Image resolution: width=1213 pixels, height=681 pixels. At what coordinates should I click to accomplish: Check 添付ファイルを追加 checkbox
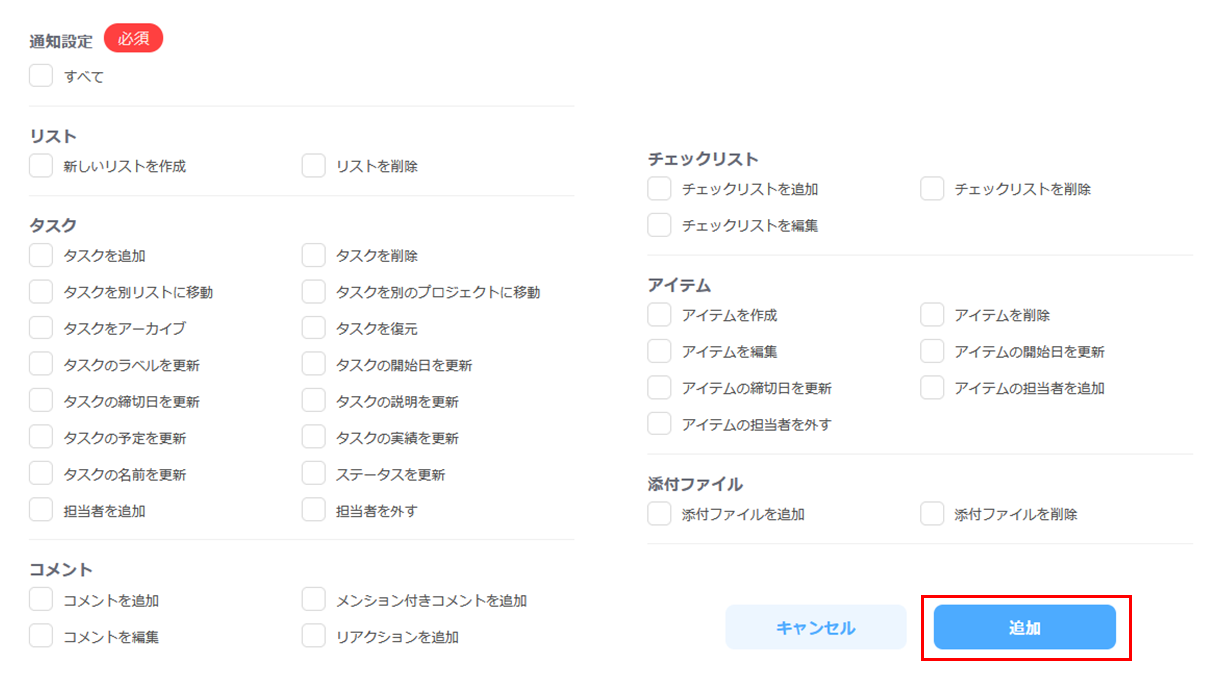point(659,514)
